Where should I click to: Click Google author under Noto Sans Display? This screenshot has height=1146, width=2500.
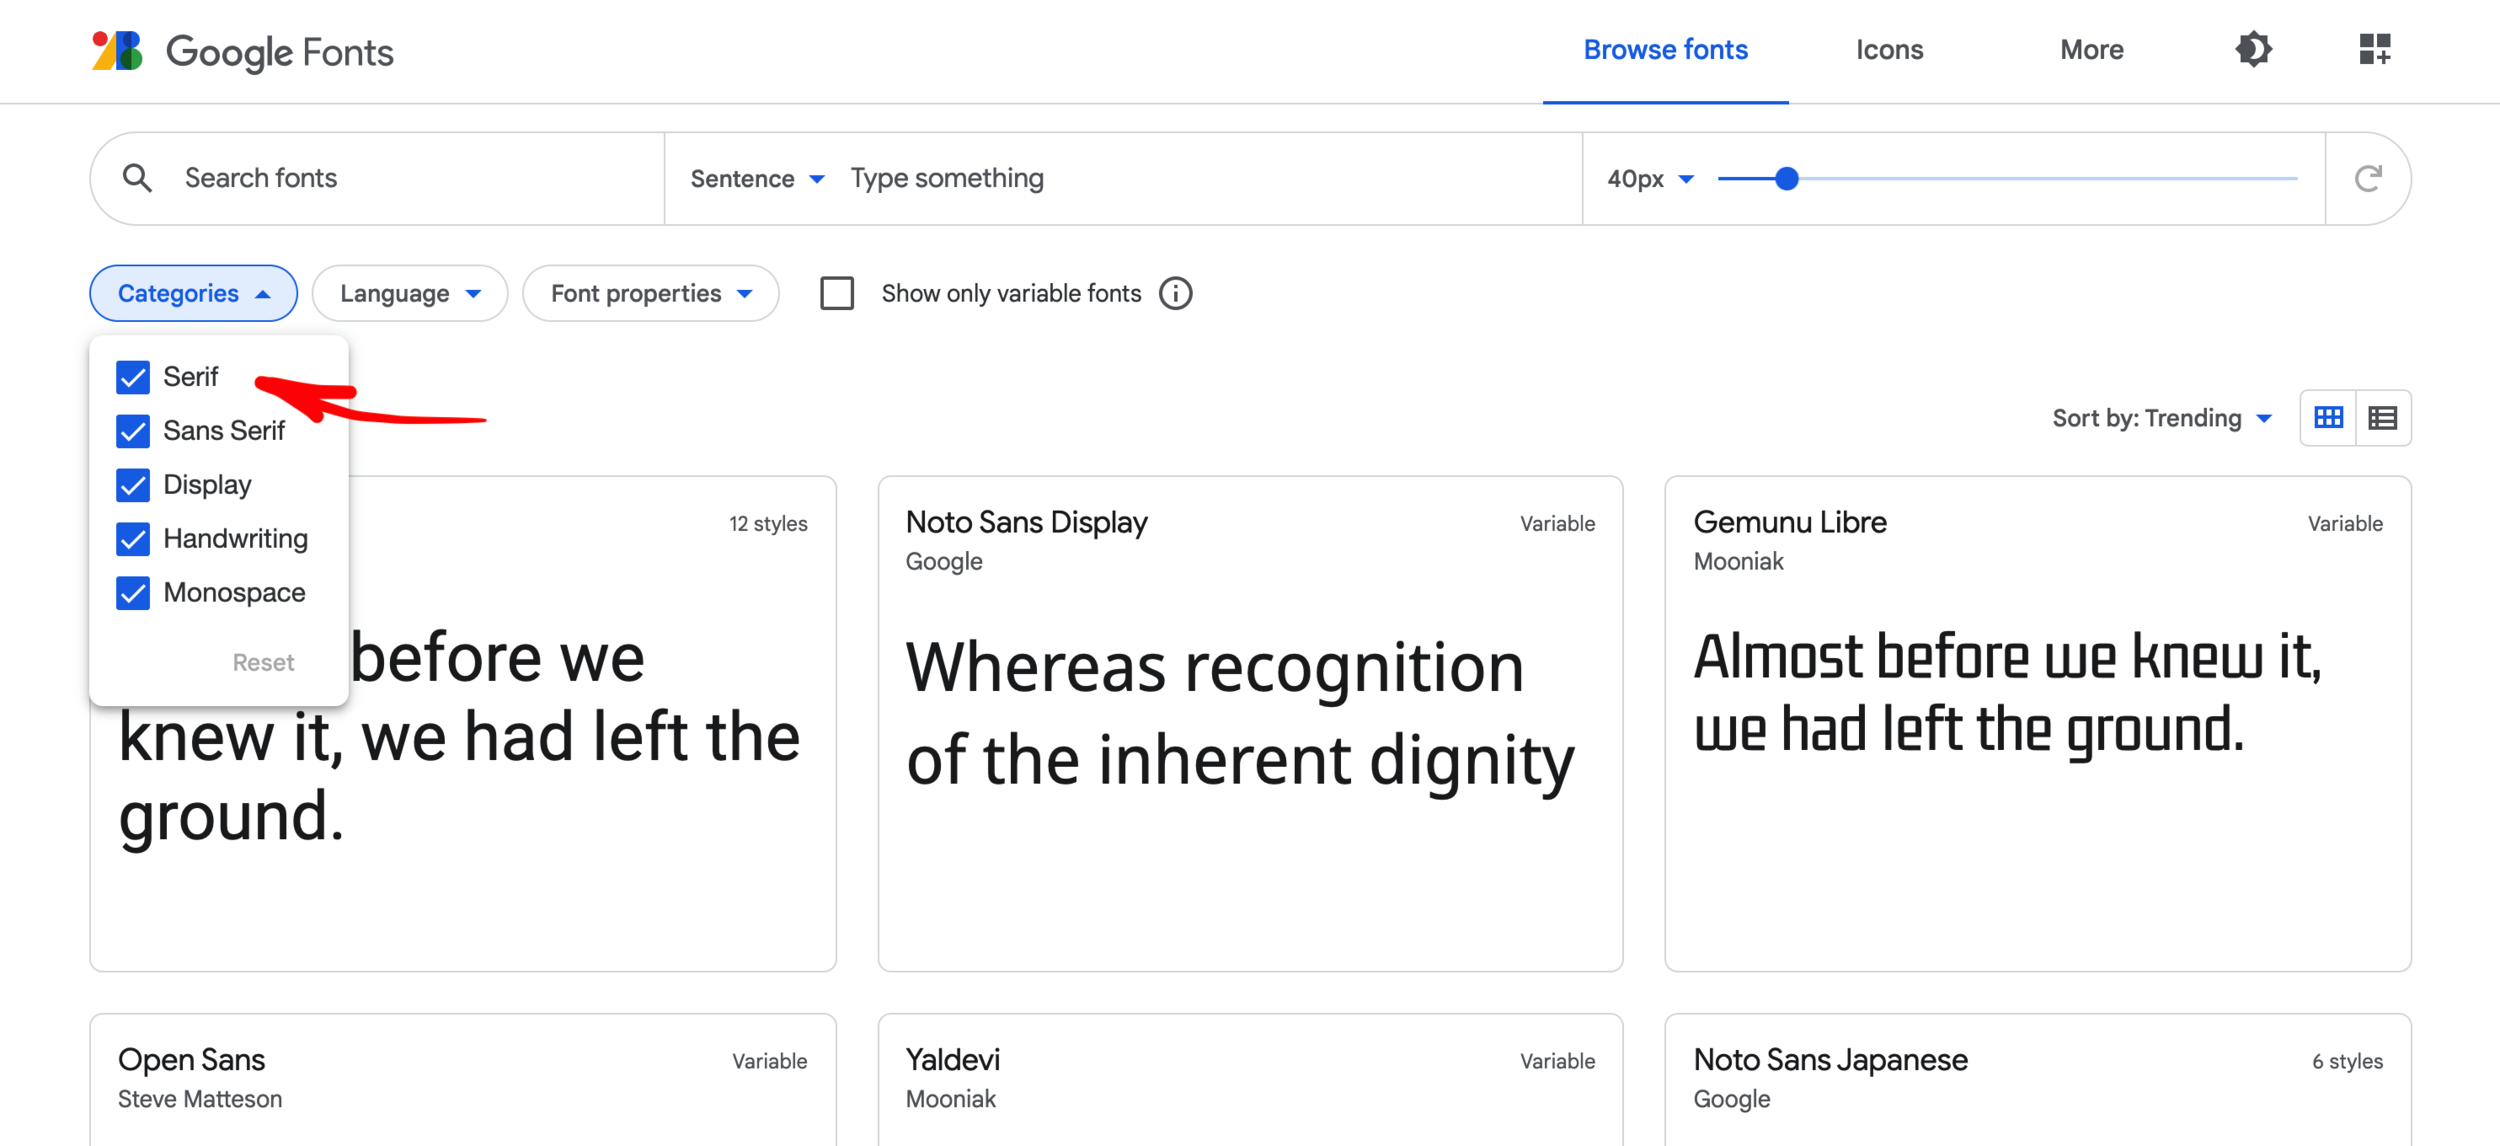tap(944, 562)
